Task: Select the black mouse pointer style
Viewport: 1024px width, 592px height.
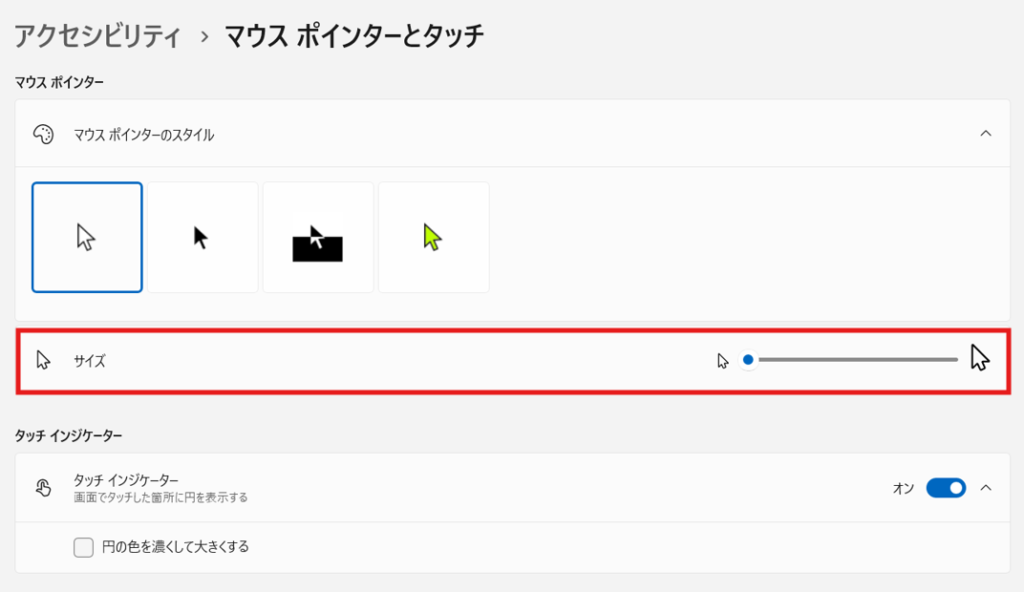Action: pos(202,237)
